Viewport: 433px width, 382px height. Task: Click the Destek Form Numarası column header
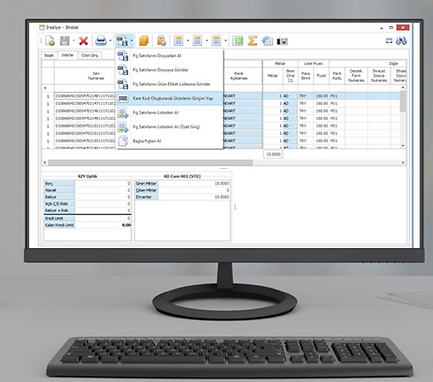(356, 76)
